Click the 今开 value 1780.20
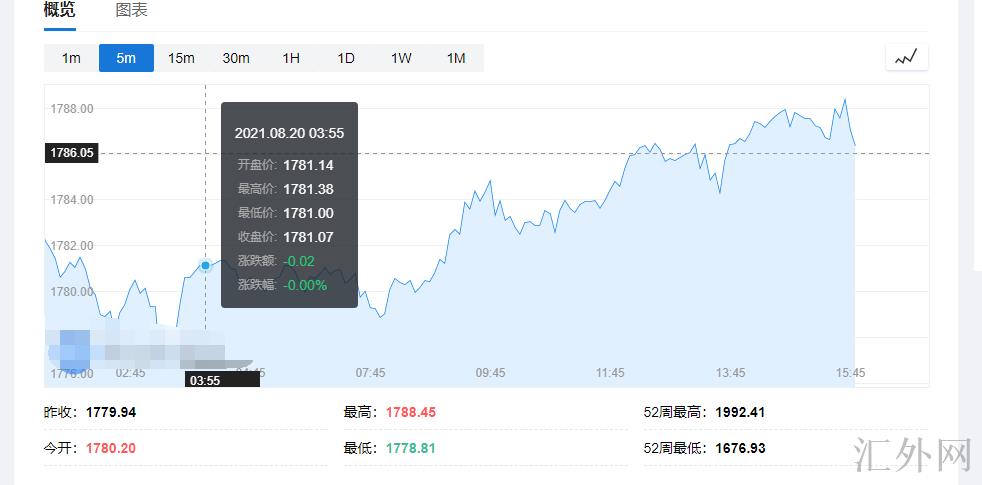The height and width of the screenshot is (485, 982). coord(110,448)
